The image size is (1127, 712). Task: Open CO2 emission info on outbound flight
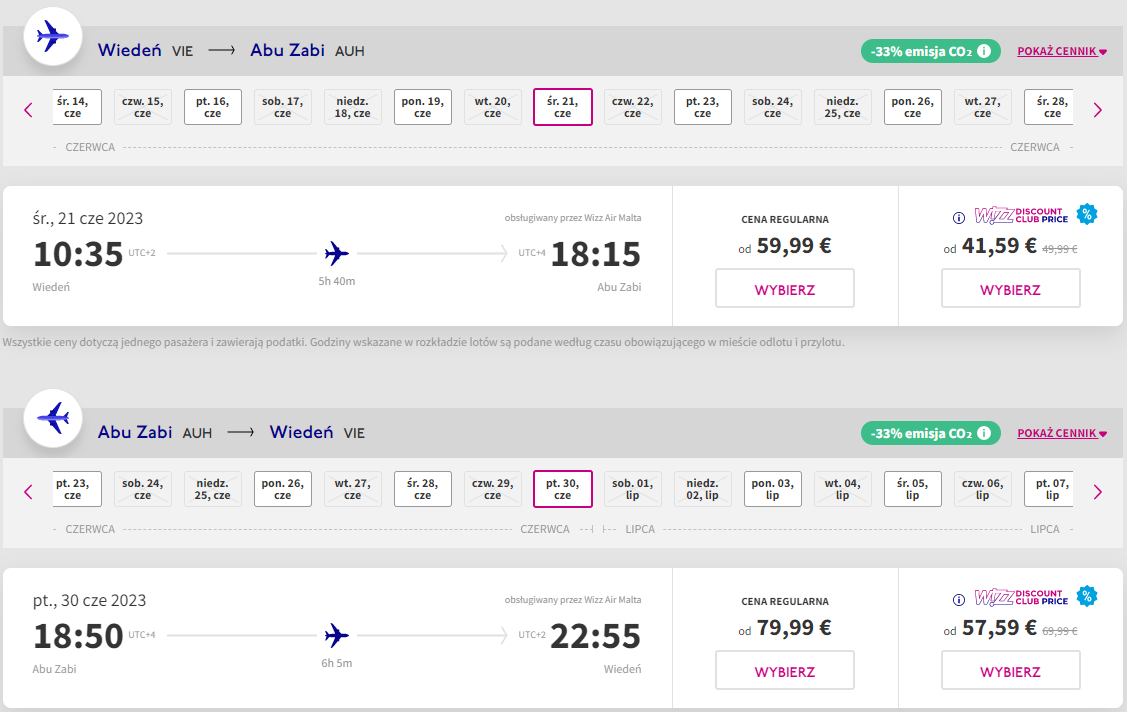(x=984, y=51)
